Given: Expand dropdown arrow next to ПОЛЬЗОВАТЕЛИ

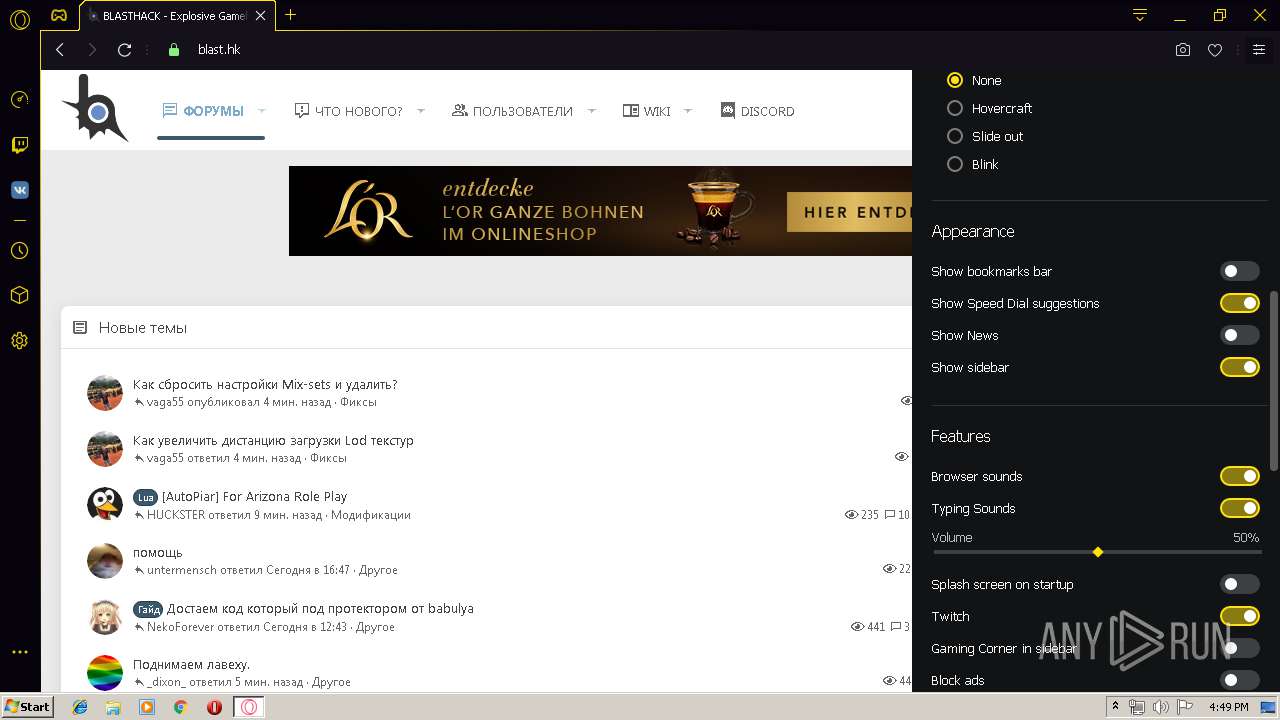Looking at the screenshot, I should pyautogui.click(x=592, y=111).
